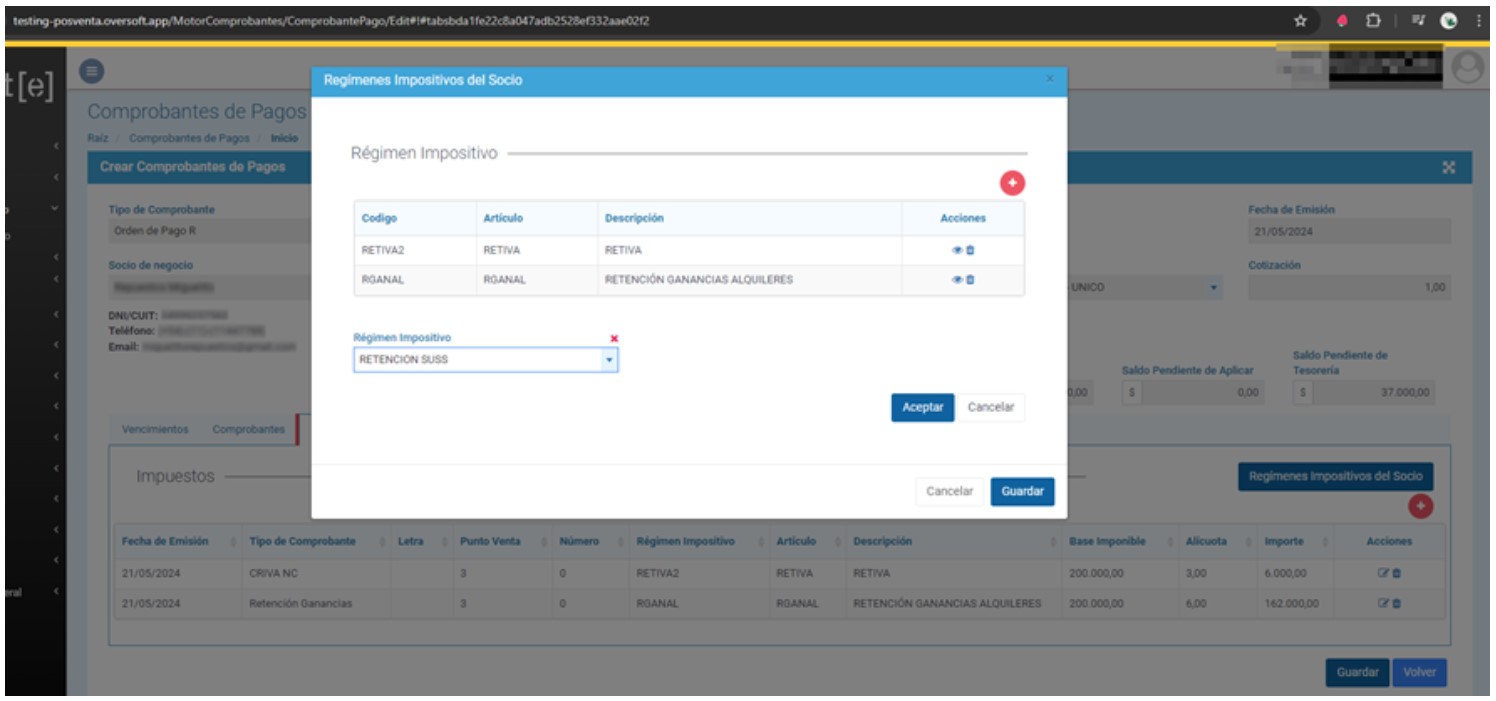
Task: Go to Raíz breadcrumb link
Action: [97, 137]
